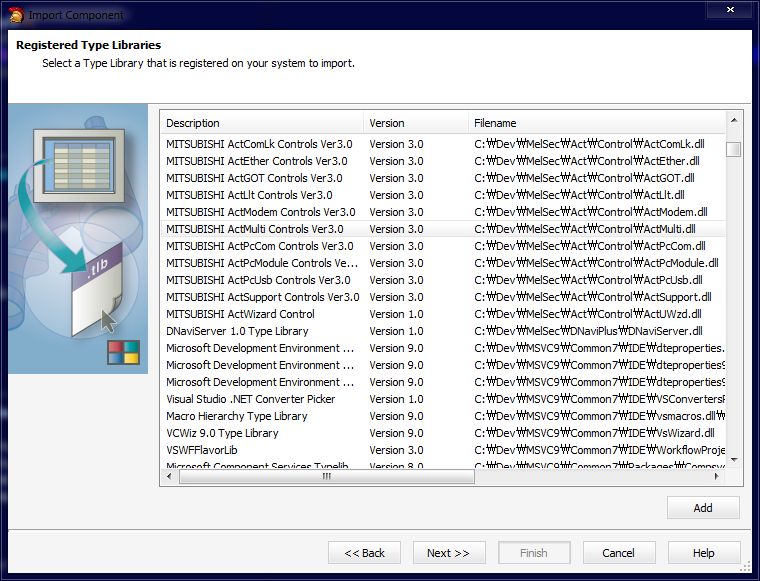Click the horizontal scrollbar right arrow

pyautogui.click(x=717, y=477)
